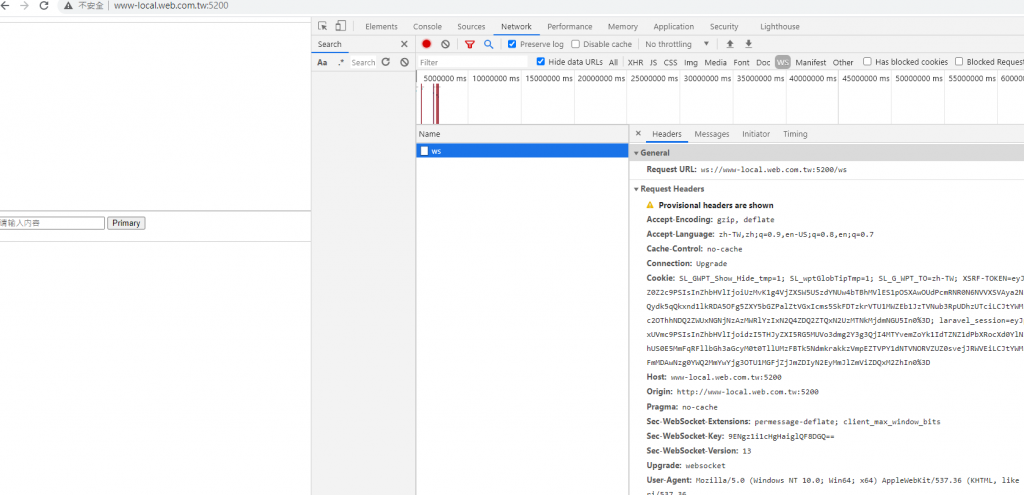This screenshot has width=1024, height=495.
Task: Filter requests by CSS
Action: [x=670, y=63]
